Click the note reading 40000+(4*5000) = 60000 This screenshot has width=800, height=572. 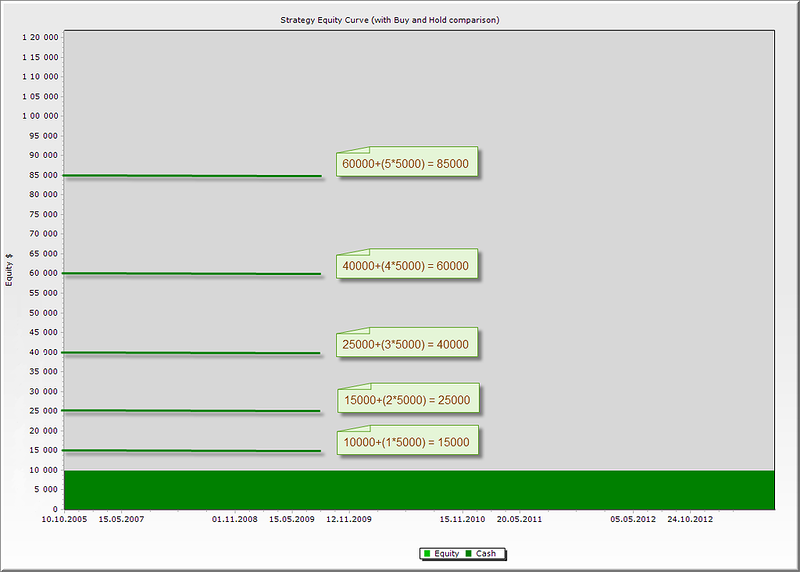pos(406,265)
